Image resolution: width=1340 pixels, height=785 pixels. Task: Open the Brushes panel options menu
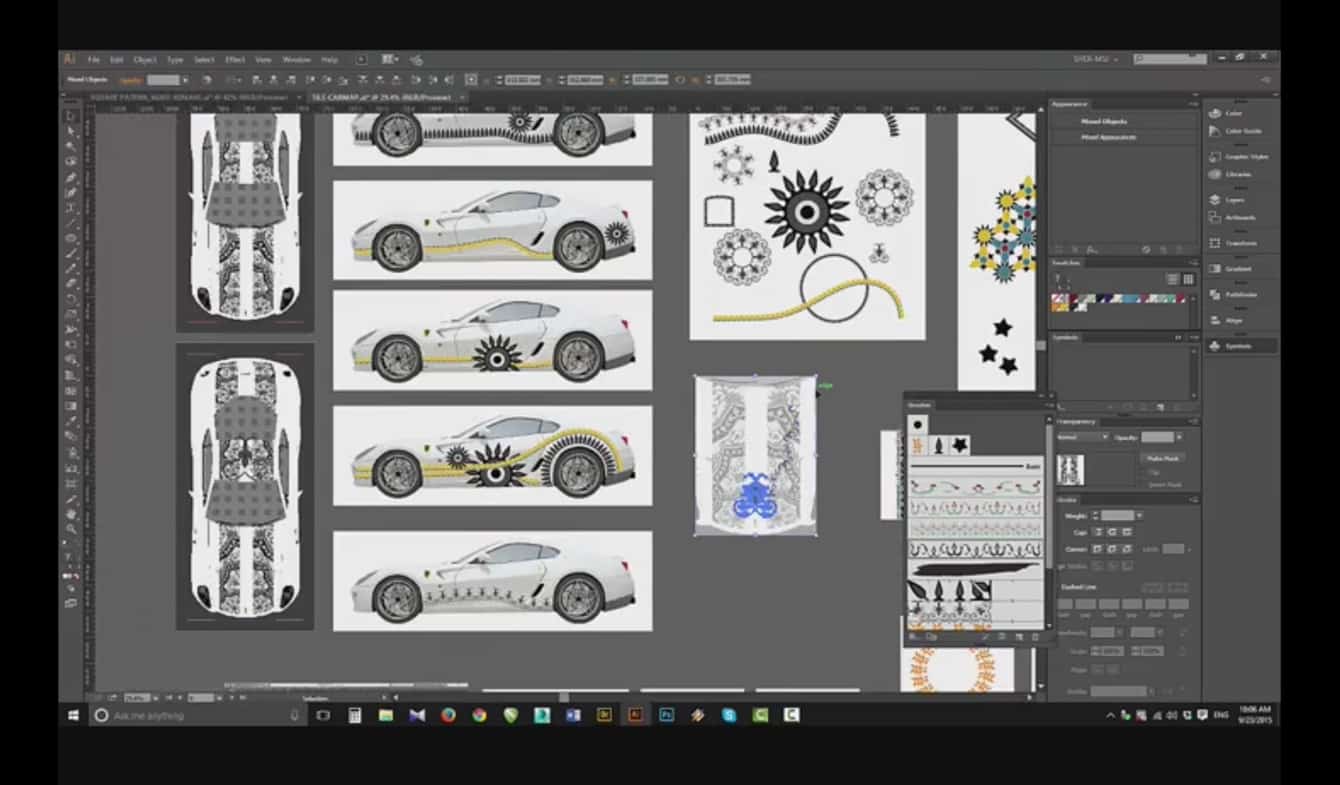pos(1048,405)
